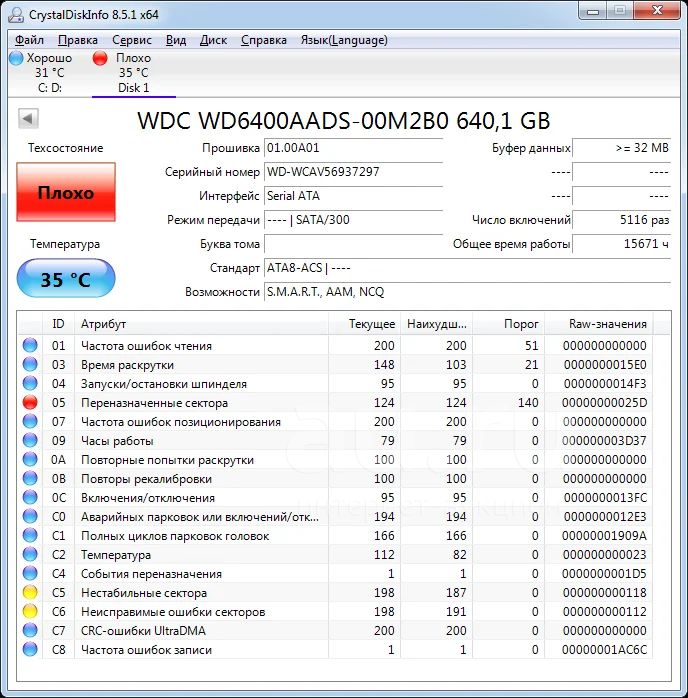Image resolution: width=688 pixels, height=698 pixels.
Task: Click the blue status icon for attribute C2
Action: (x=30, y=554)
